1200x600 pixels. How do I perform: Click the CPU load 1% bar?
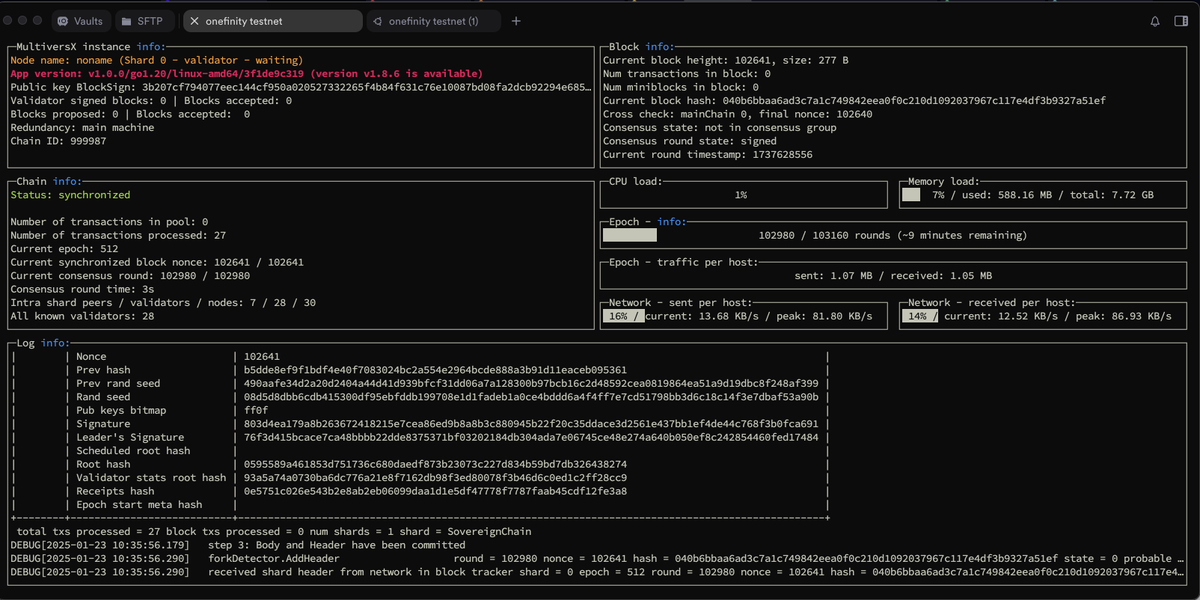pyautogui.click(x=744, y=195)
